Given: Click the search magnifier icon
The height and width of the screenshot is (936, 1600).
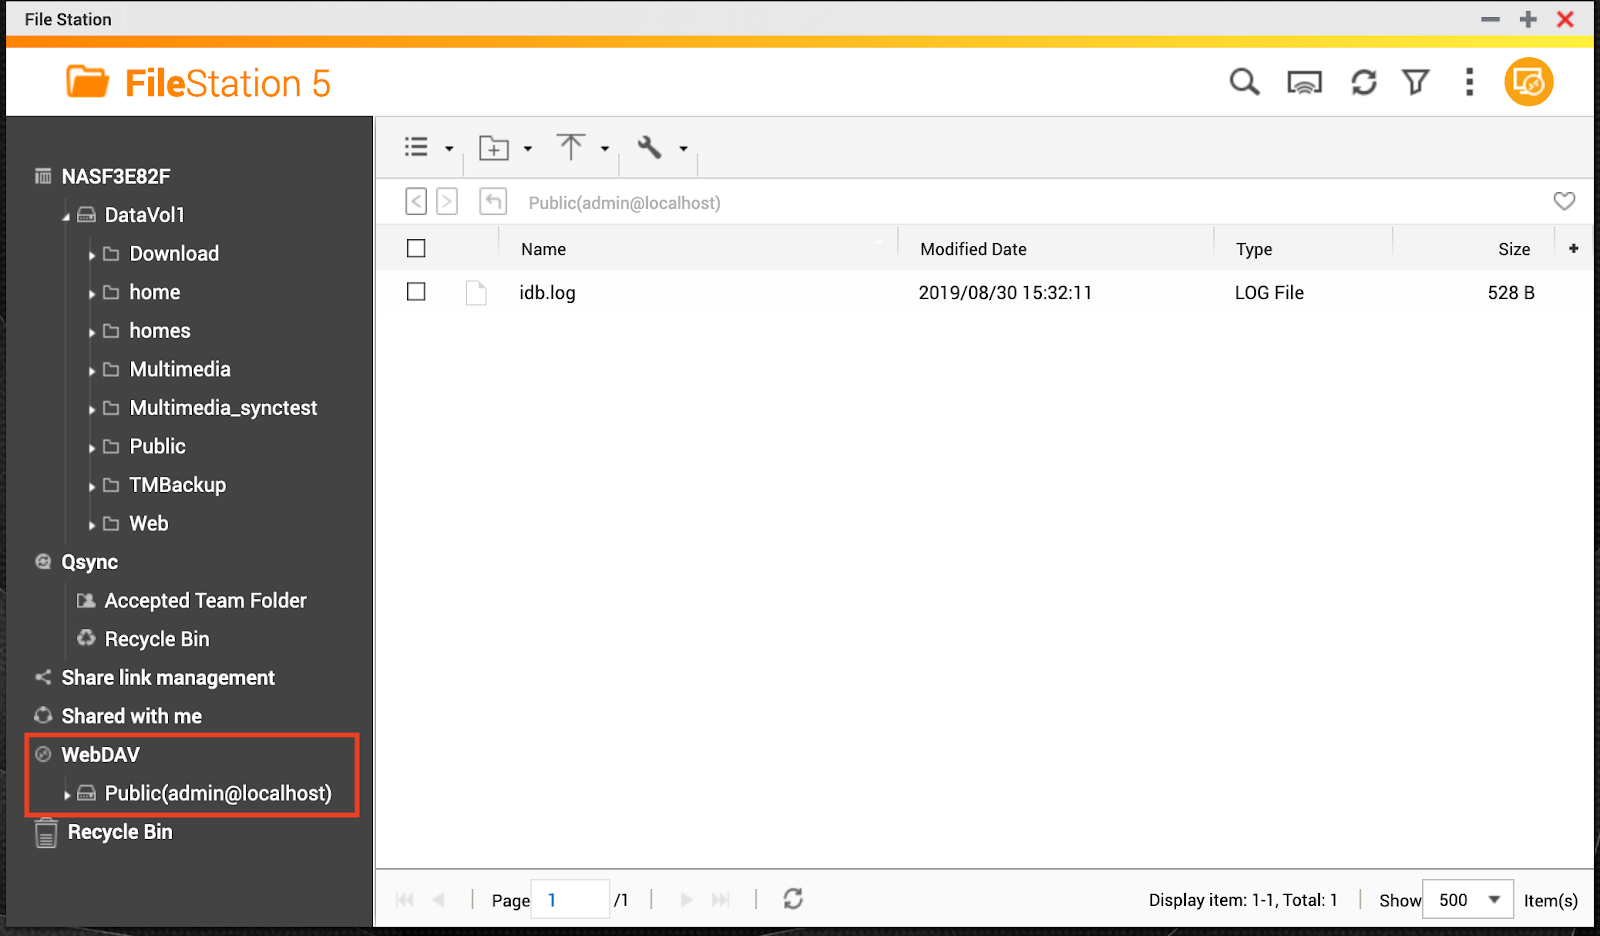Looking at the screenshot, I should pyautogui.click(x=1244, y=82).
